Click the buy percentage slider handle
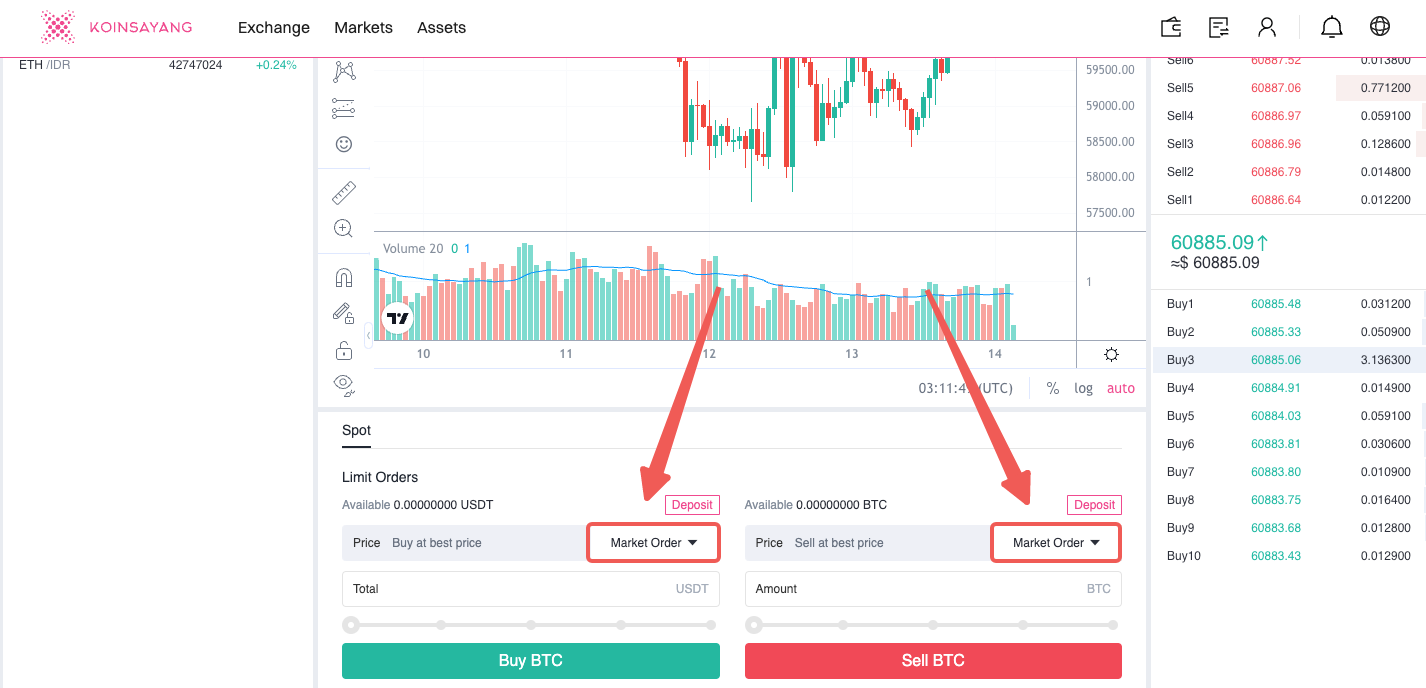Viewport: 1426px width, 688px height. point(351,625)
